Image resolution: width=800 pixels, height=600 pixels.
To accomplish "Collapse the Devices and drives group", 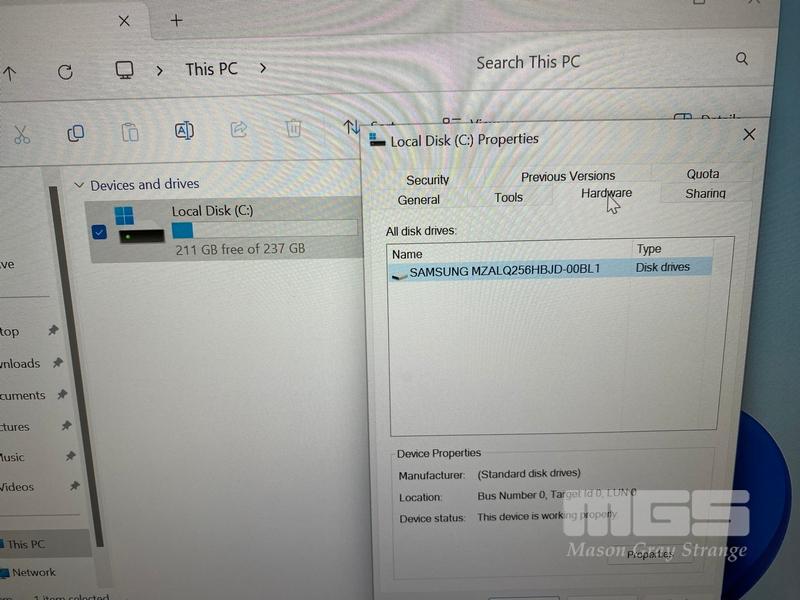I will coord(79,185).
